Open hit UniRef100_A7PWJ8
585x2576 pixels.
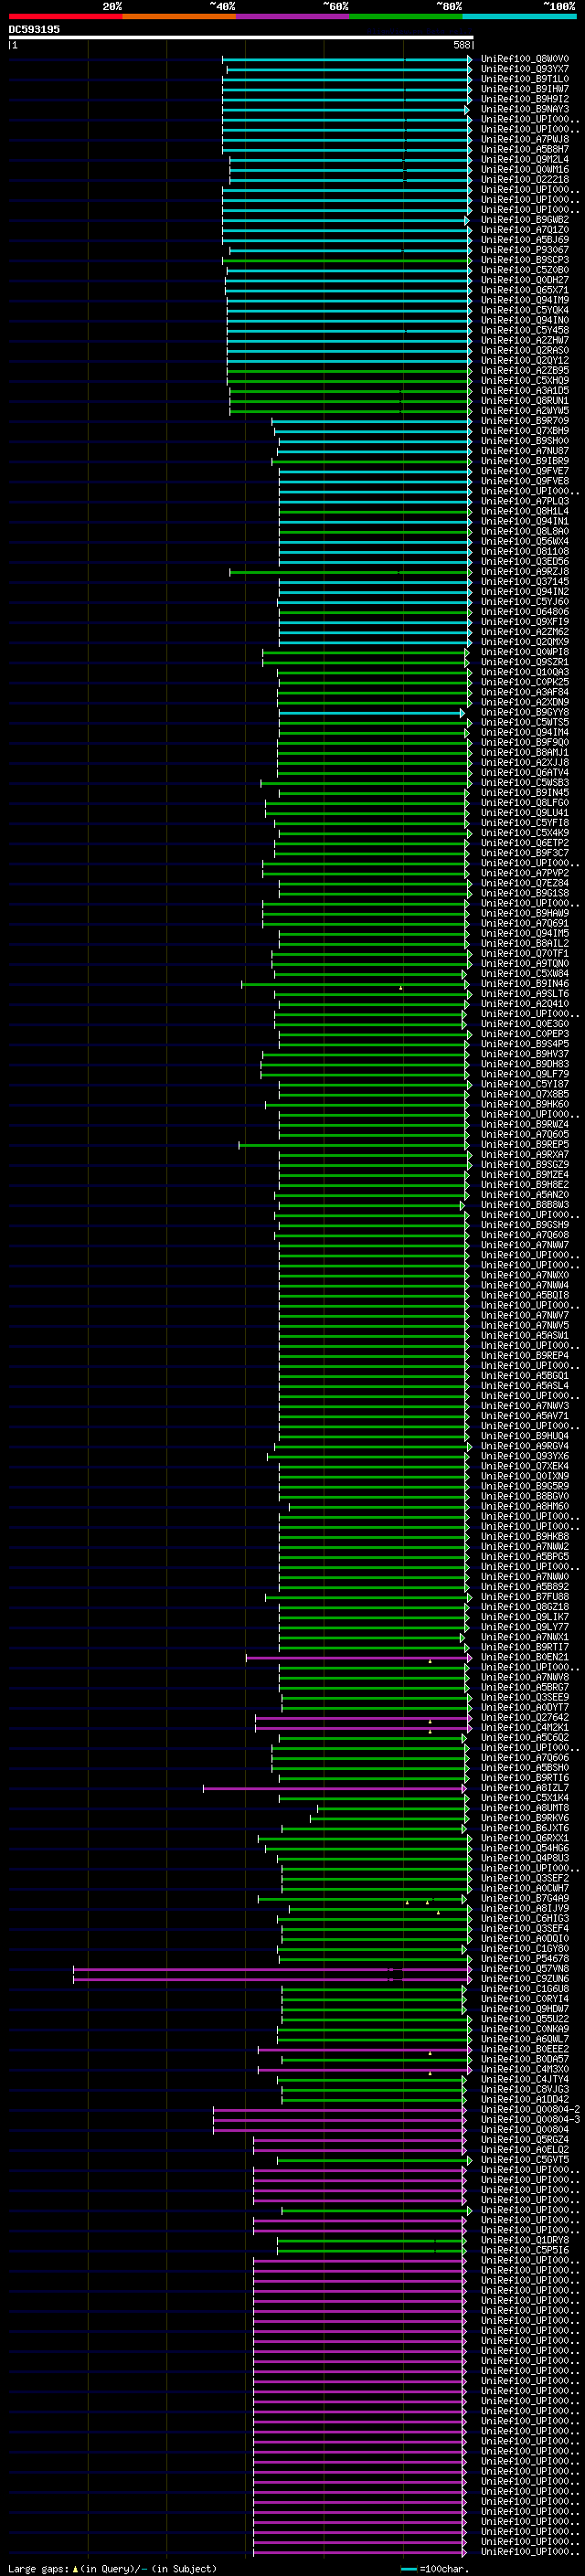pos(525,140)
